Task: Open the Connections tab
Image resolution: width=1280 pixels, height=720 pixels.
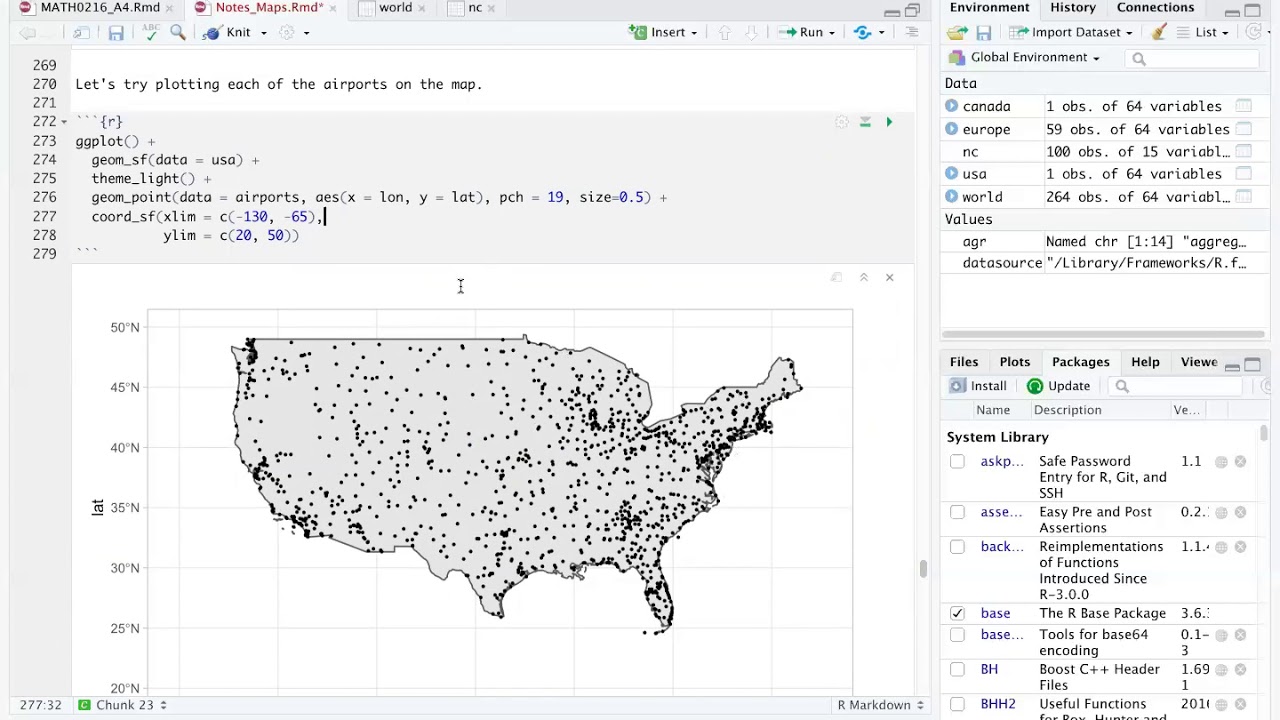Action: click(x=1155, y=8)
